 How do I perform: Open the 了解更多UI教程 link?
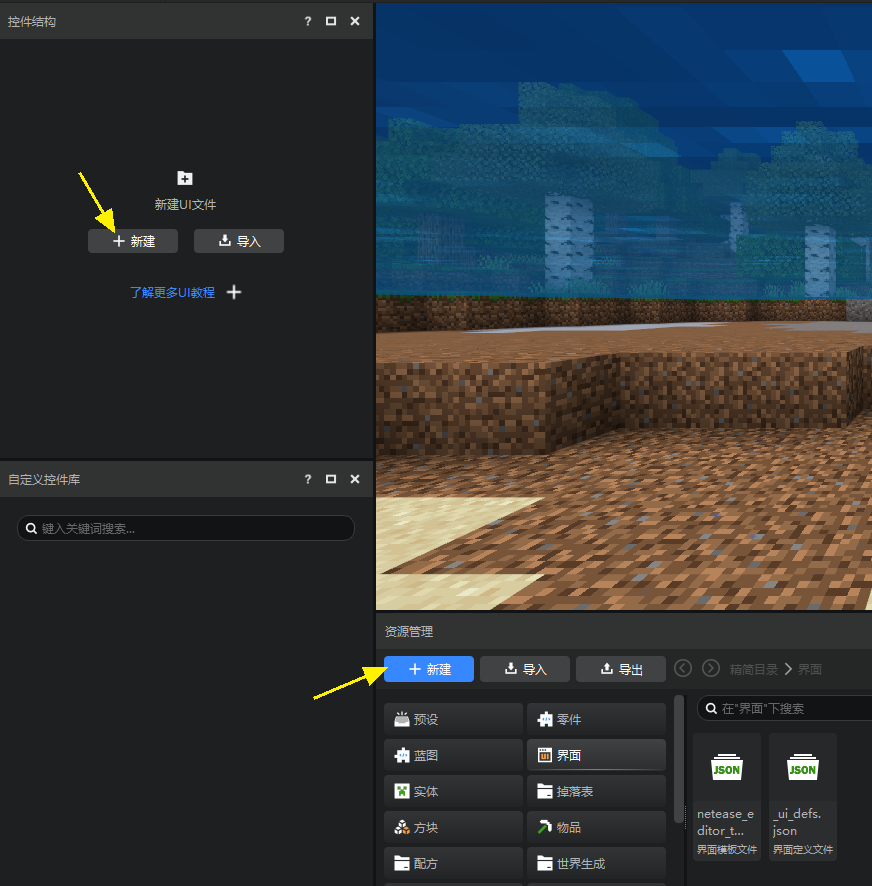point(172,293)
